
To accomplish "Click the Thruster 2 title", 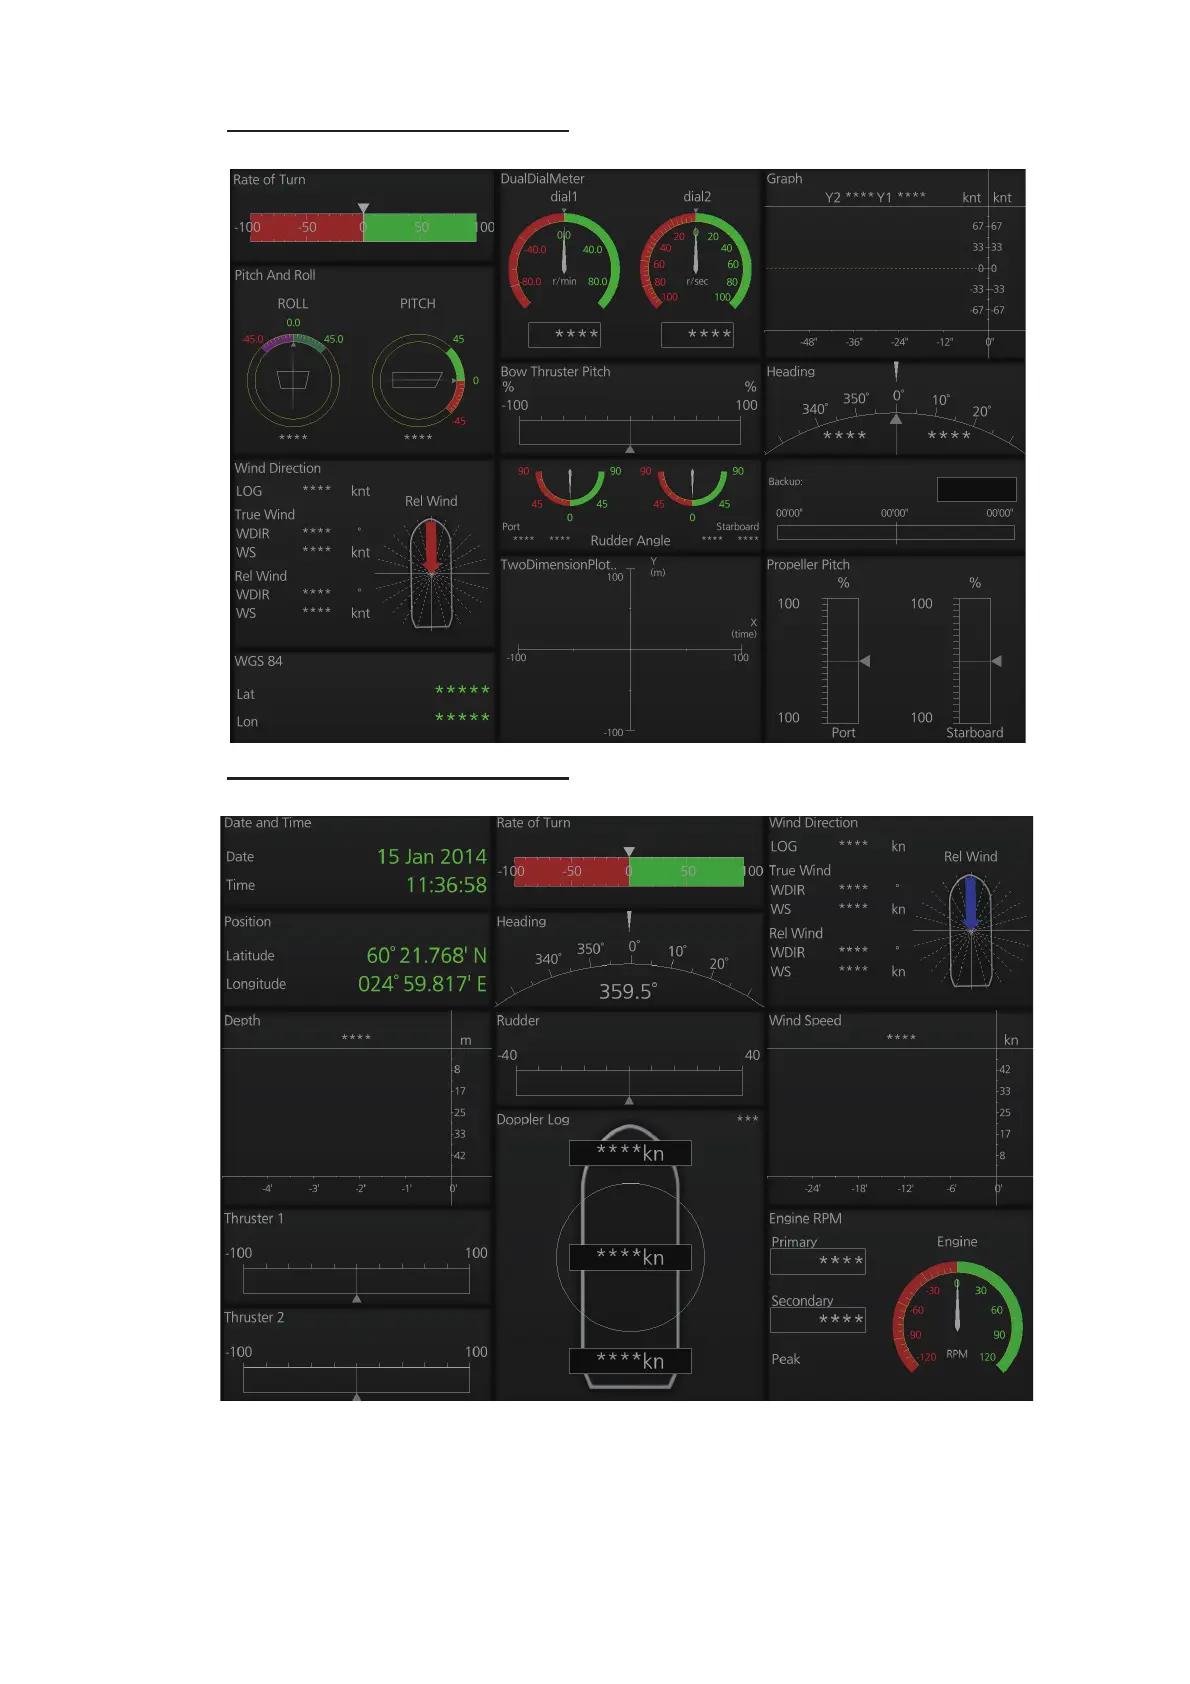I will point(254,1318).
